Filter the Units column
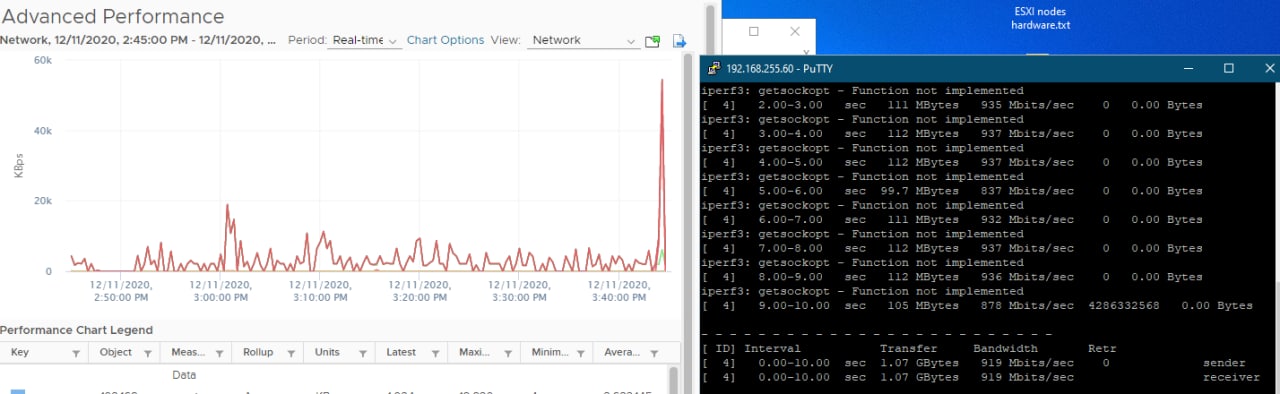Viewport: 1280px width, 394px height. [362, 353]
